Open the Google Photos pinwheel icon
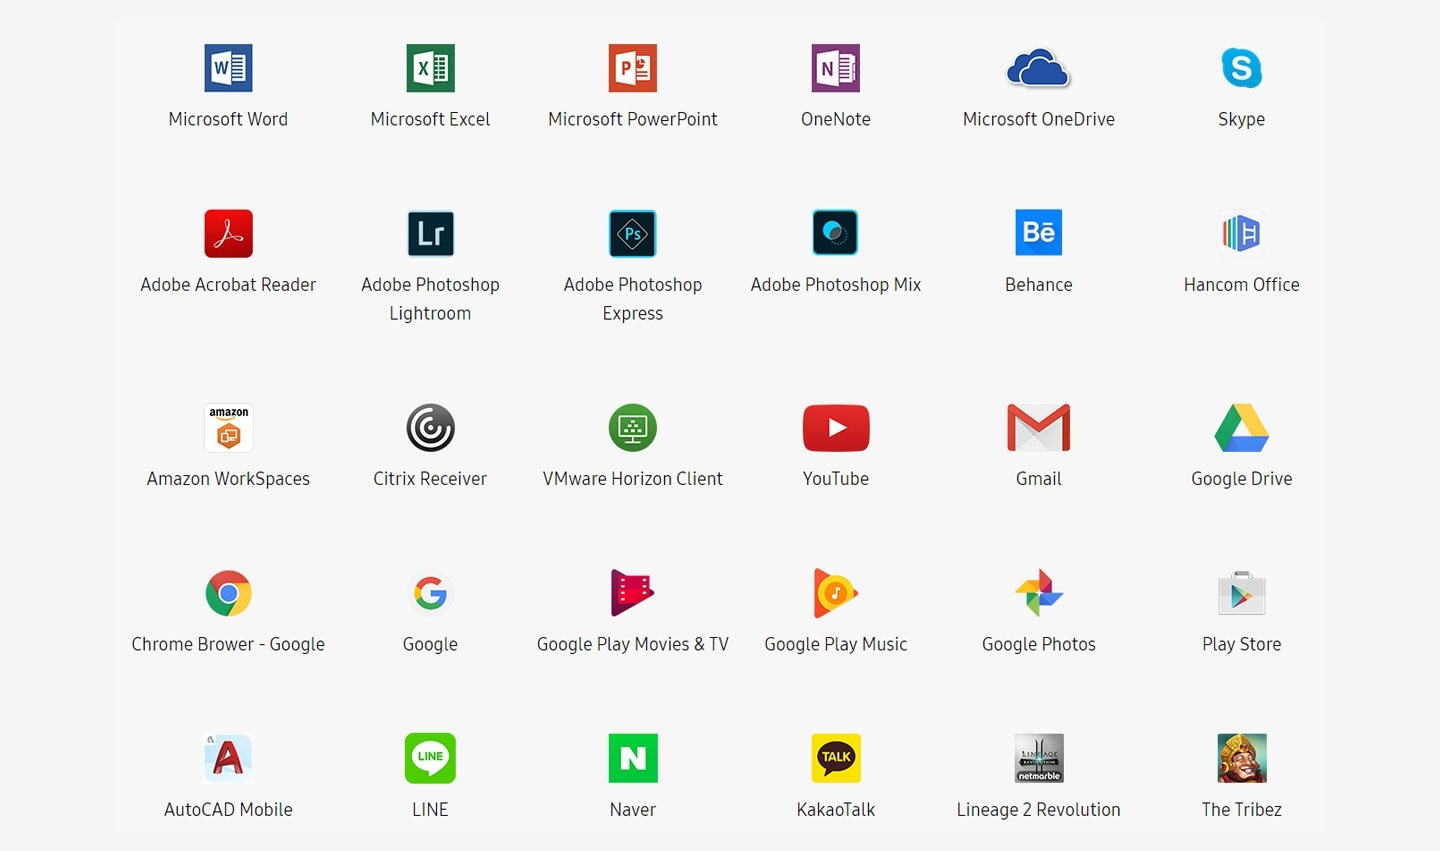Screen dimensions: 1440x851 [x=1038, y=593]
